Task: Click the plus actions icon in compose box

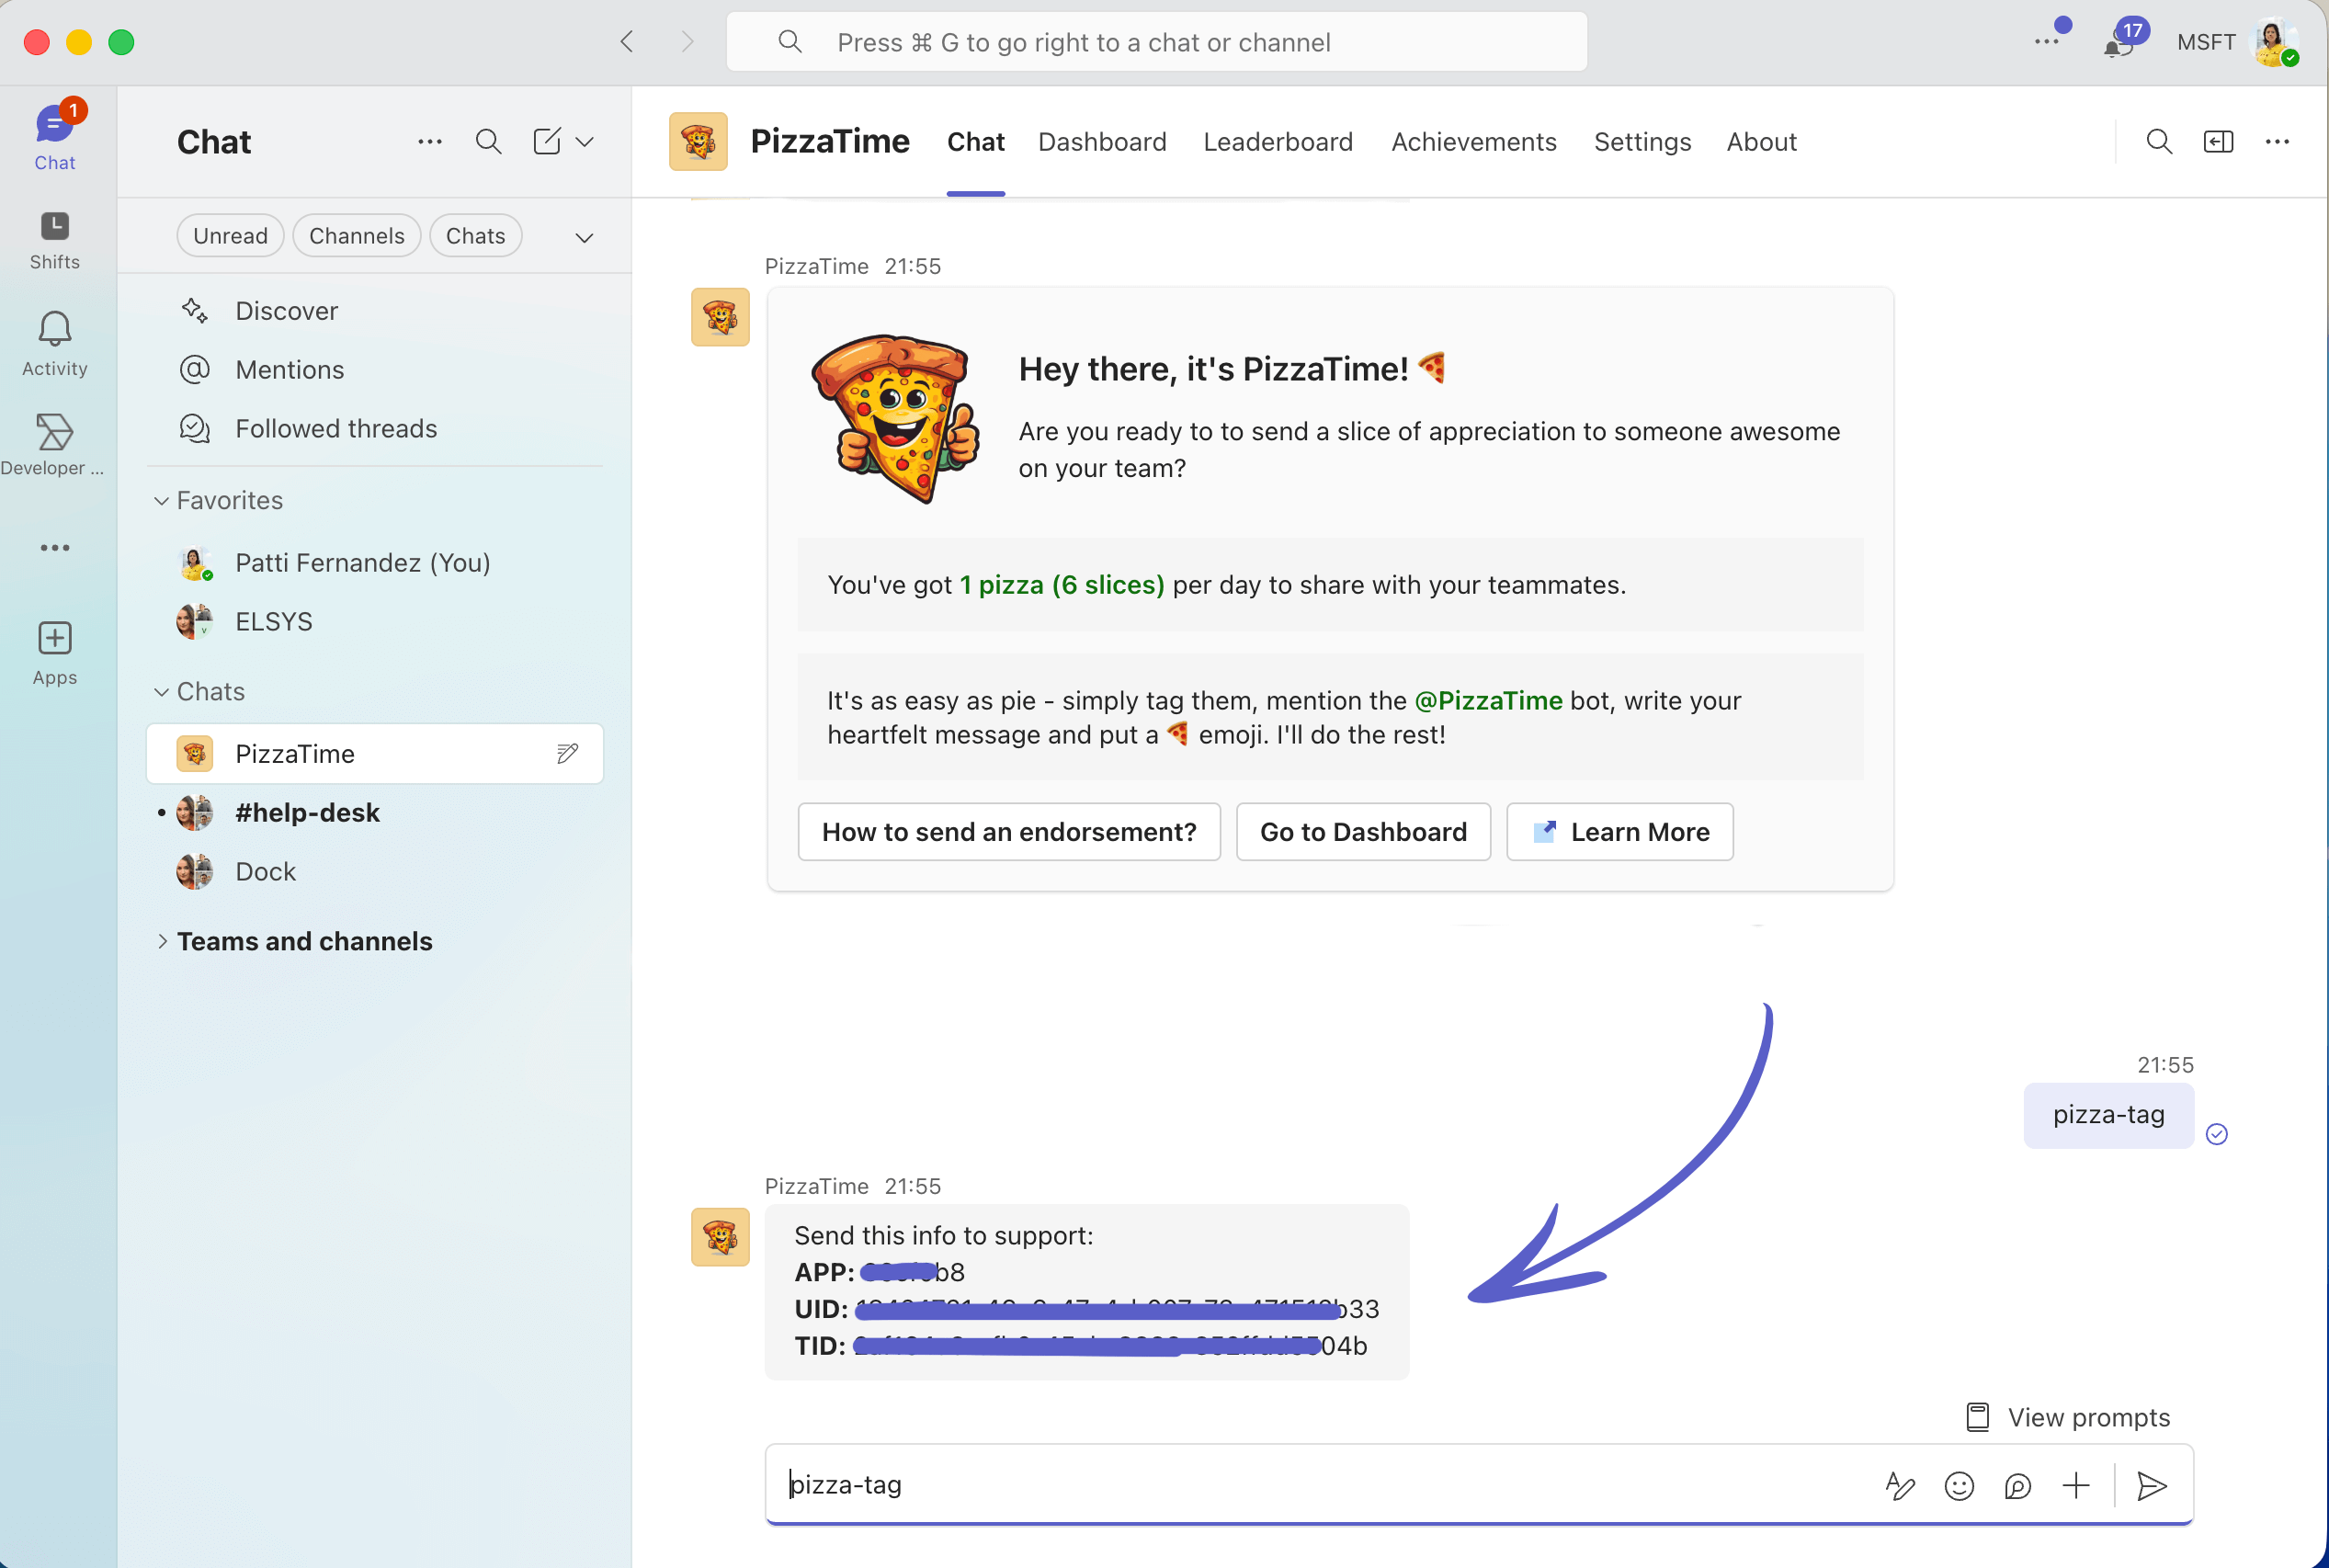Action: point(2075,1486)
